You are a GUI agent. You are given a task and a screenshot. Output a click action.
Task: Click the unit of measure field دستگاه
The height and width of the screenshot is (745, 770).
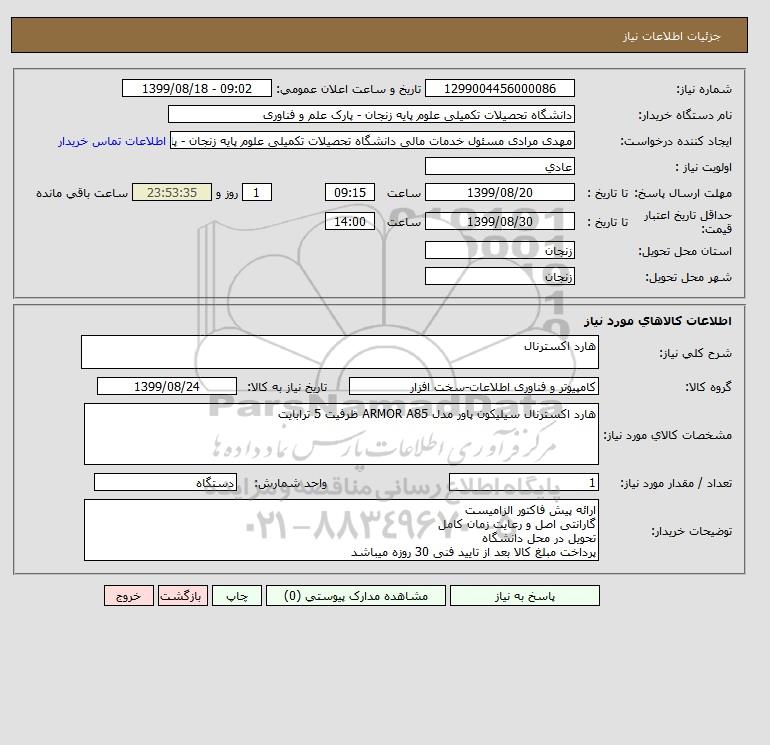point(165,483)
